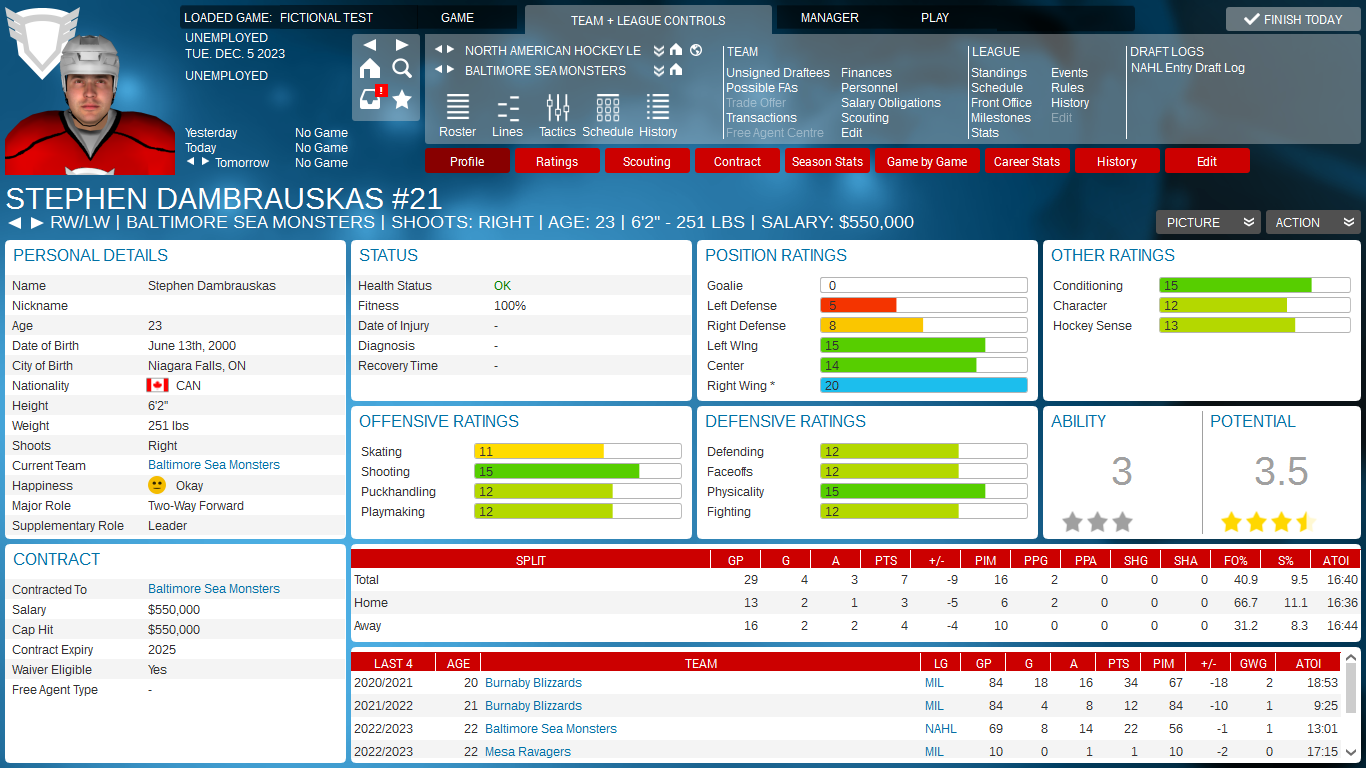1366x768 pixels.
Task: Click home icon next to Baltimore Sea Monsters
Action: pyautogui.click(x=676, y=70)
